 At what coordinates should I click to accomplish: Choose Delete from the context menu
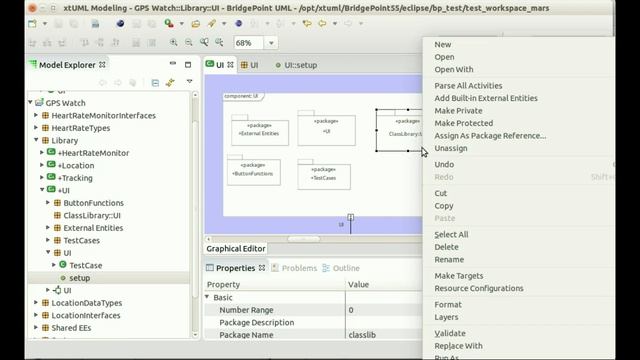coord(446,247)
